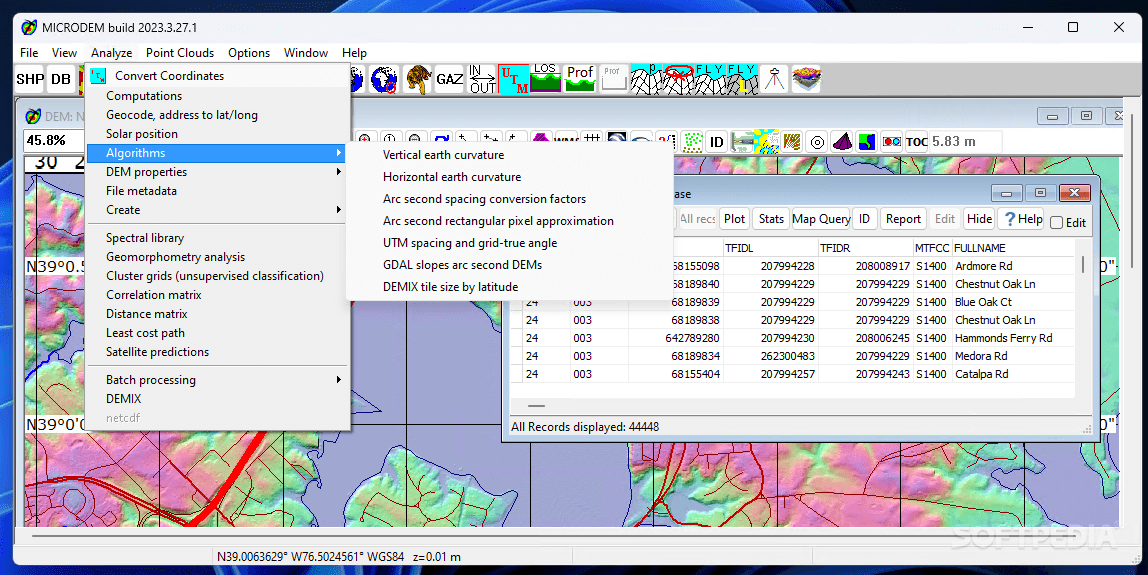
Task: Click the Plot button
Action: 734,219
